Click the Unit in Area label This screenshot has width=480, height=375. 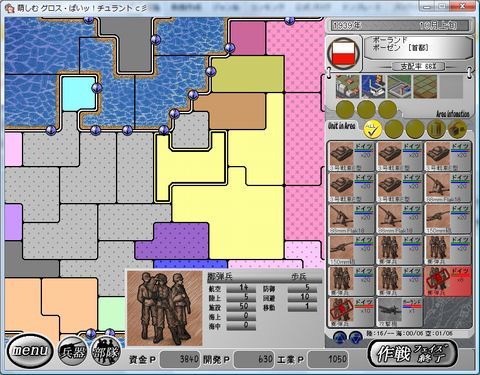click(x=341, y=126)
